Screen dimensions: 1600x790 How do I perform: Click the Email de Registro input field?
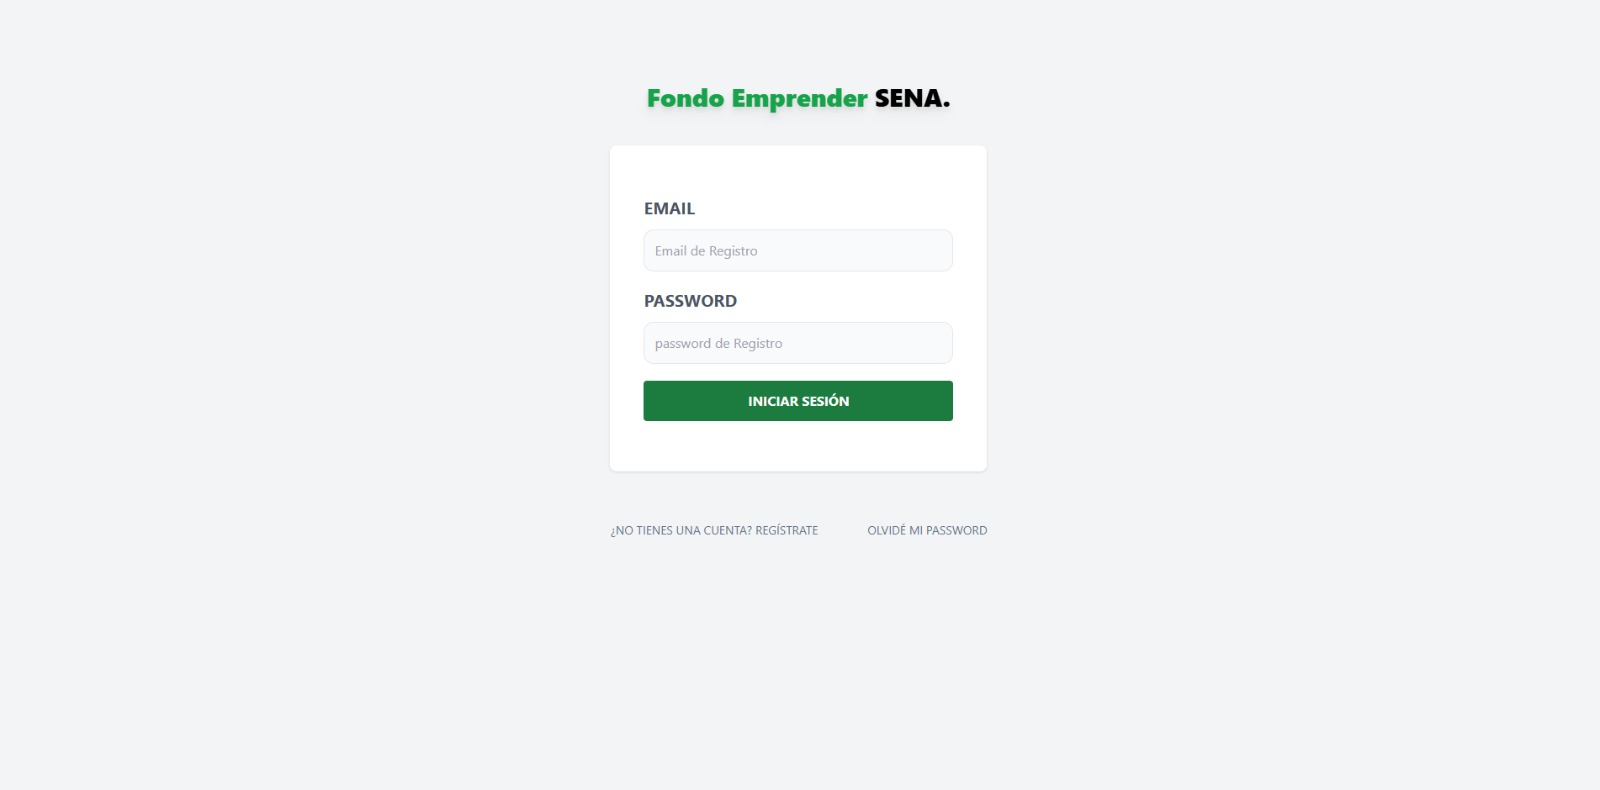point(797,250)
